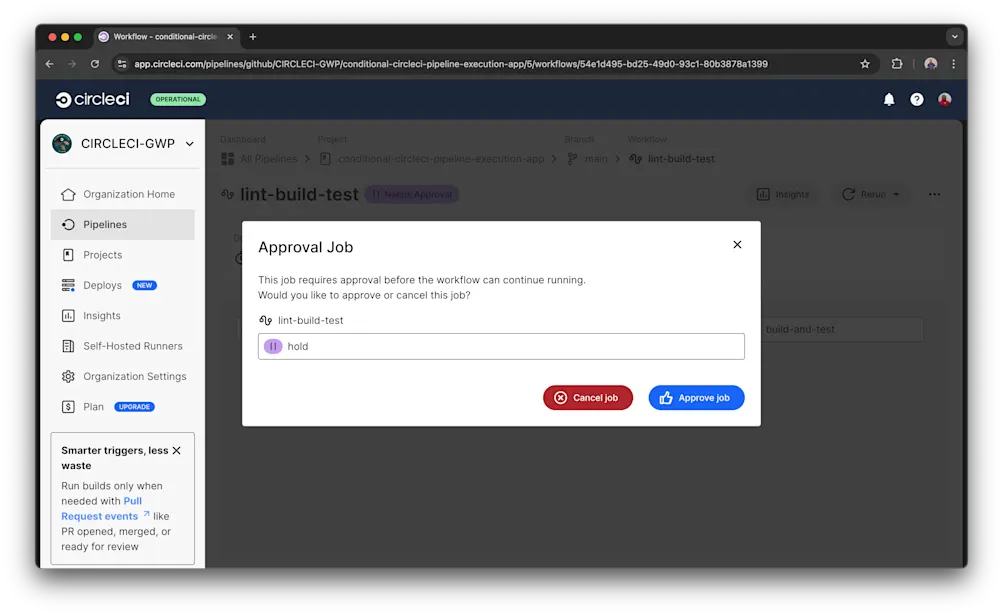Open the three-dots more actions menu
Screen dimensions: 1003x615
(935, 194)
